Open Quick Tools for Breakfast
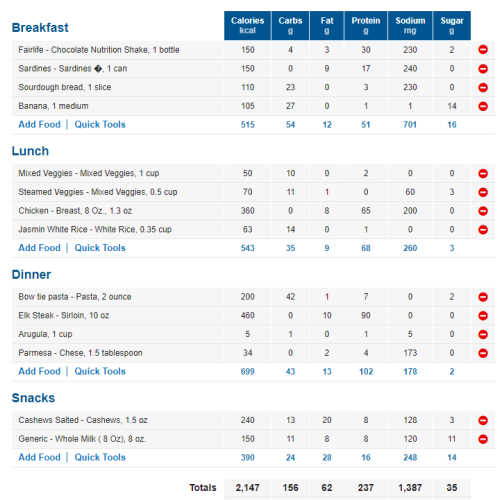This screenshot has width=502, height=500. coord(100,124)
